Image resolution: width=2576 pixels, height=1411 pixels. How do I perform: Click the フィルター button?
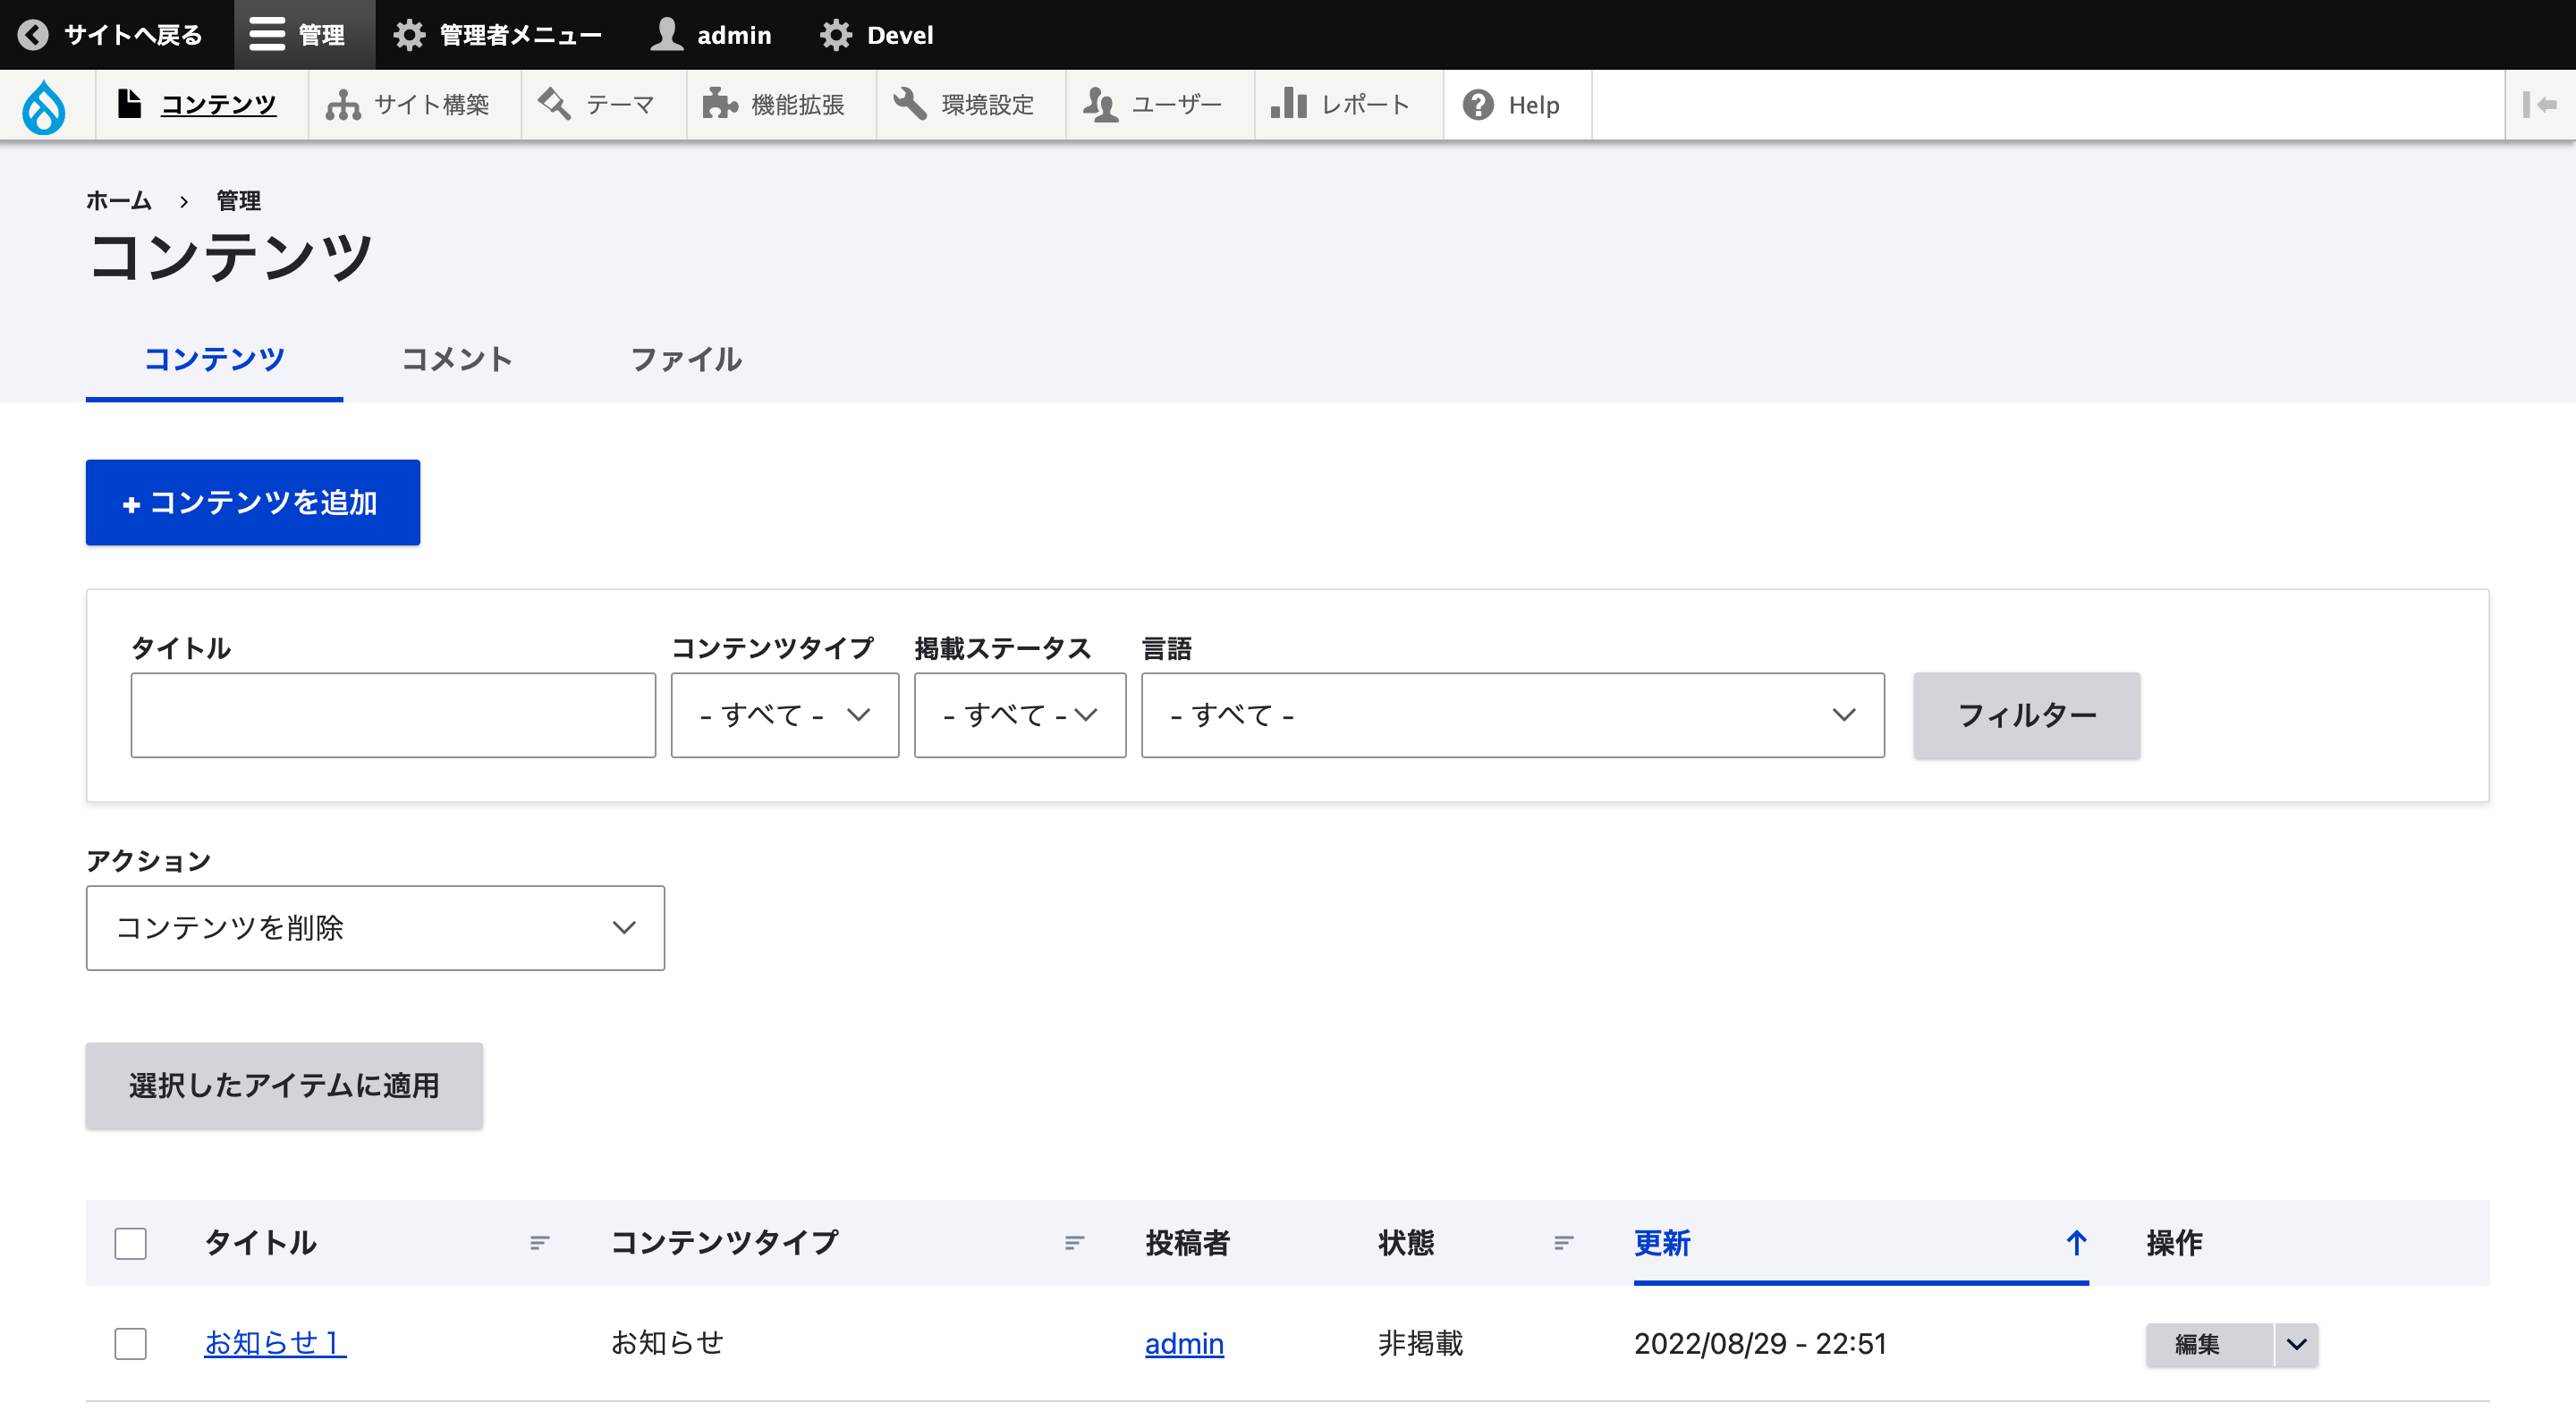pos(2026,715)
